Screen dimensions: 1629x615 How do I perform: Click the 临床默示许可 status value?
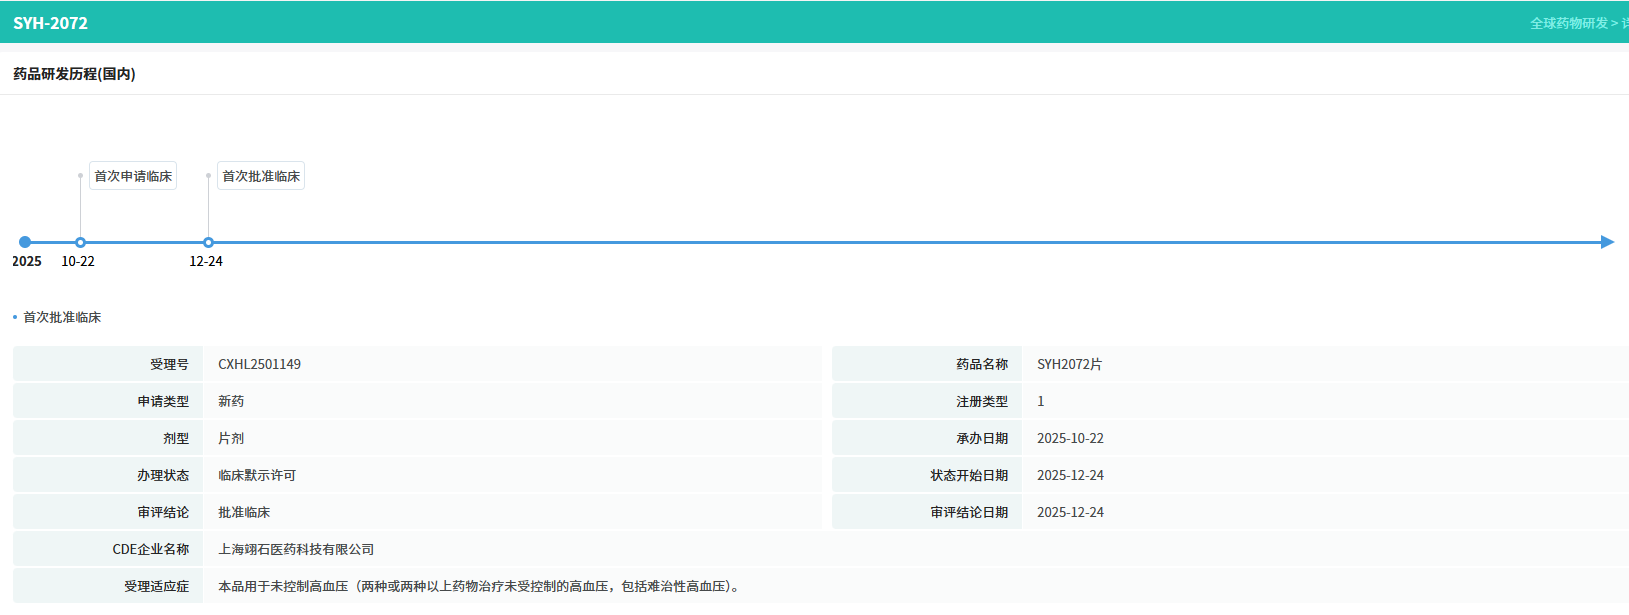click(257, 475)
